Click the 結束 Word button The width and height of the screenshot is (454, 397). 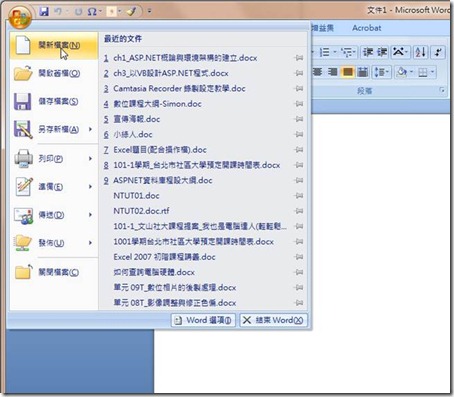273,320
